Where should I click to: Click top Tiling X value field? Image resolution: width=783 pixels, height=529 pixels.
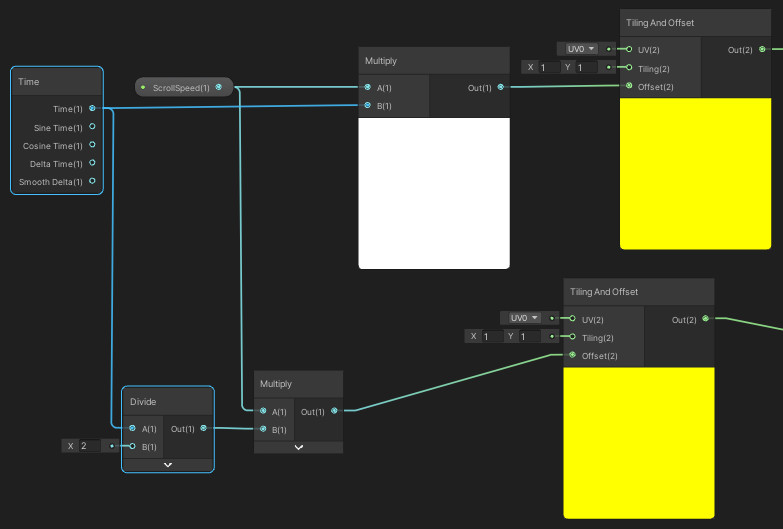point(548,67)
